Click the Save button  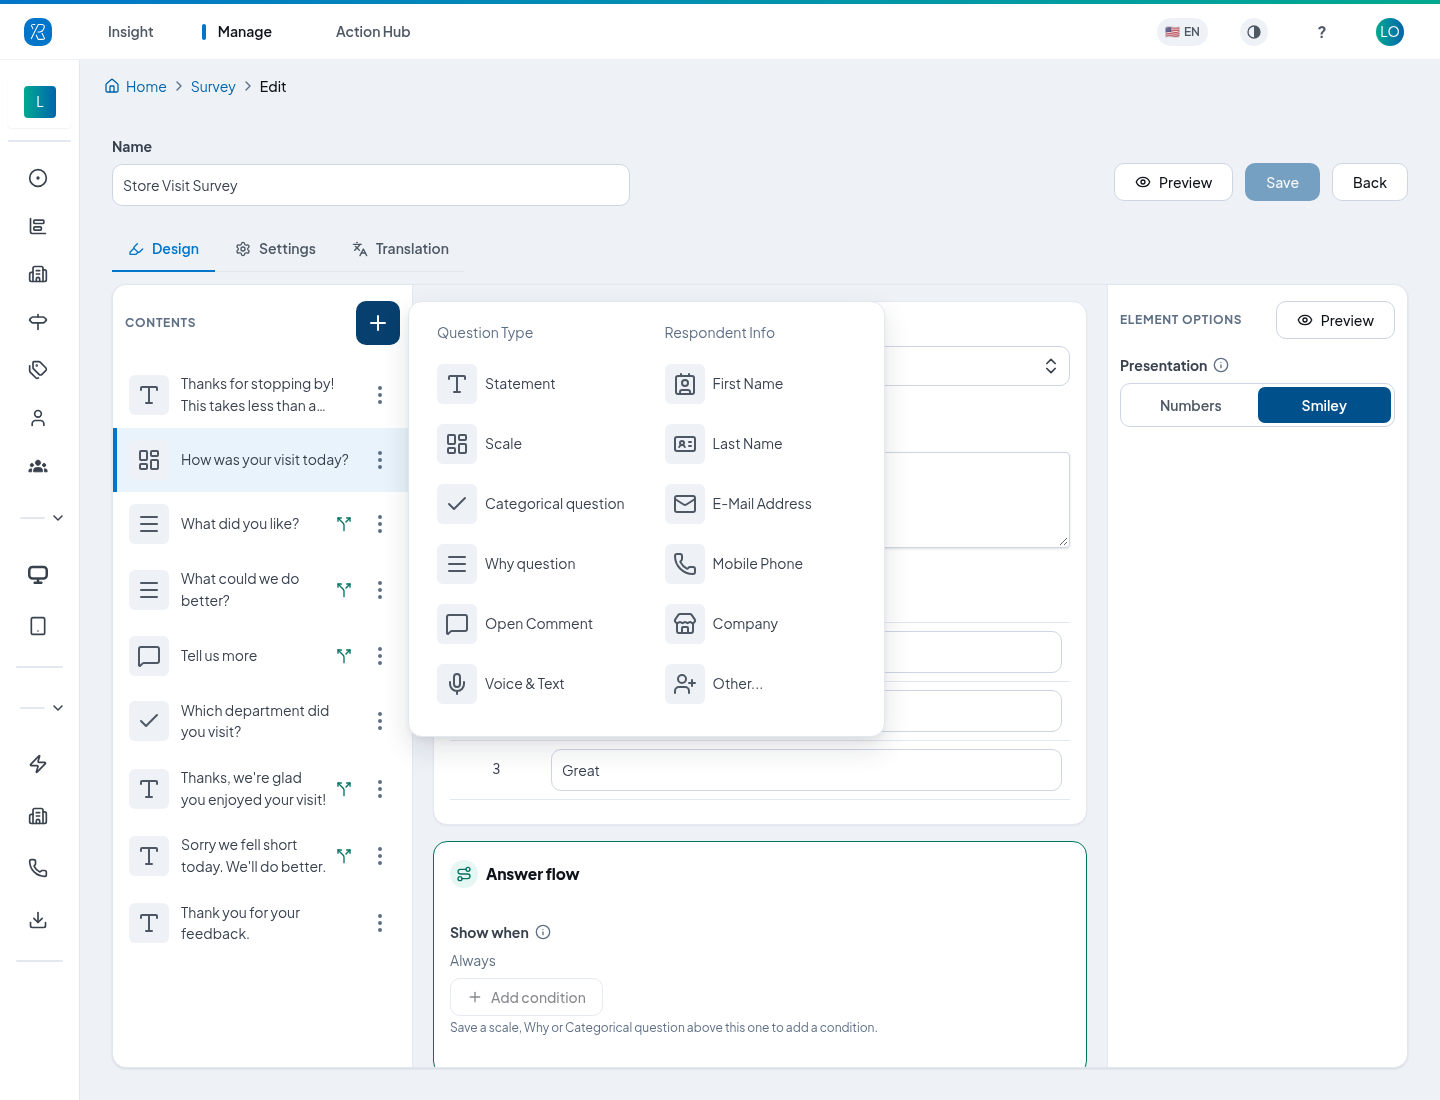coord(1282,182)
